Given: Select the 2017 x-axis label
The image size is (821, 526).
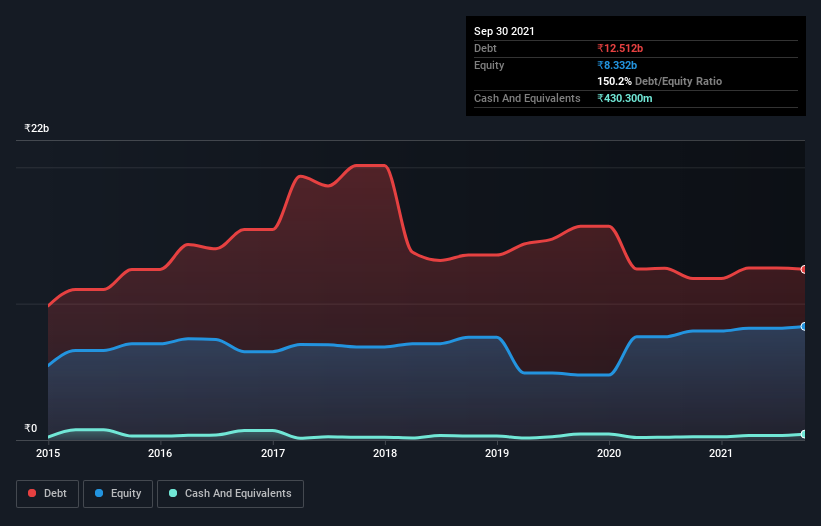Looking at the screenshot, I should pos(273,453).
